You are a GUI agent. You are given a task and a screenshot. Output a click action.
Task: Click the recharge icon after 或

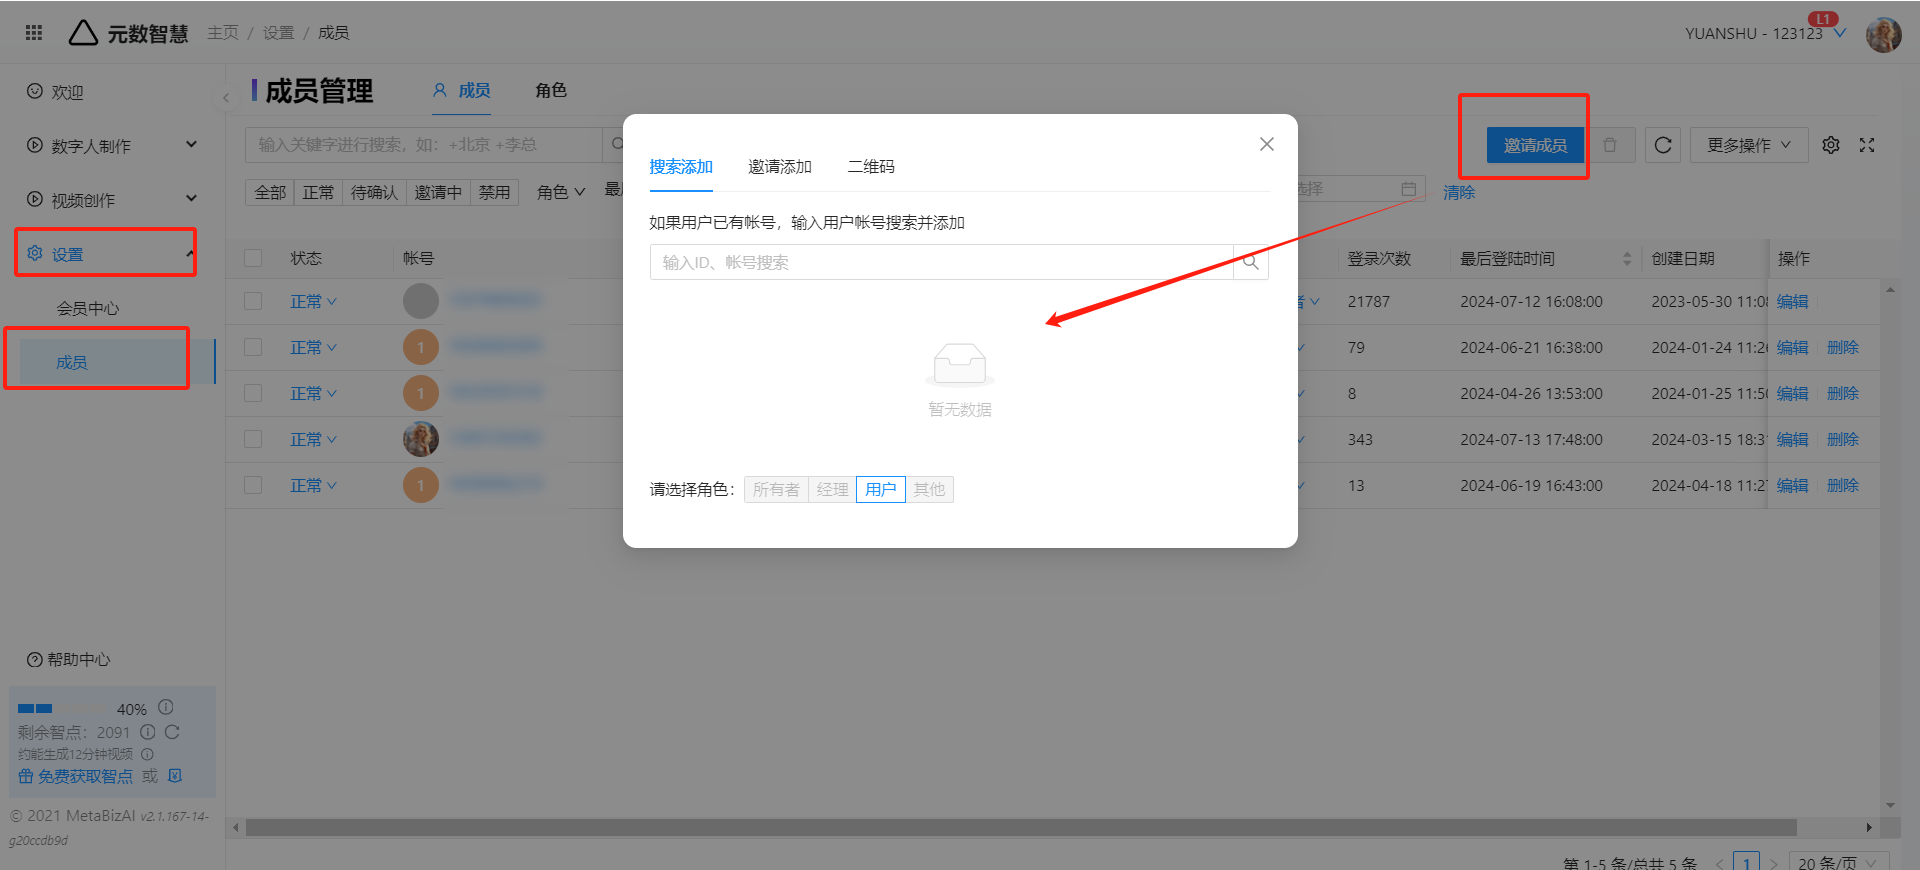pyautogui.click(x=175, y=775)
